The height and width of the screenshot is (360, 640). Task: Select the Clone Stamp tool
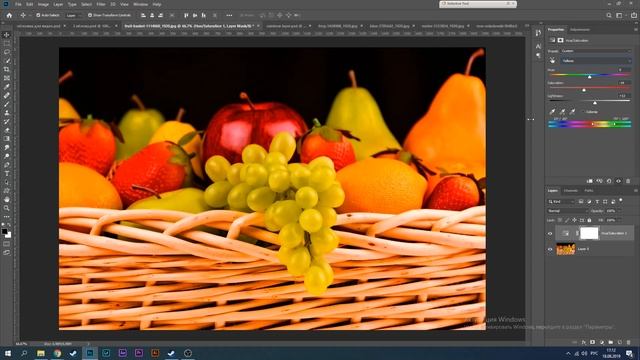[x=7, y=113]
